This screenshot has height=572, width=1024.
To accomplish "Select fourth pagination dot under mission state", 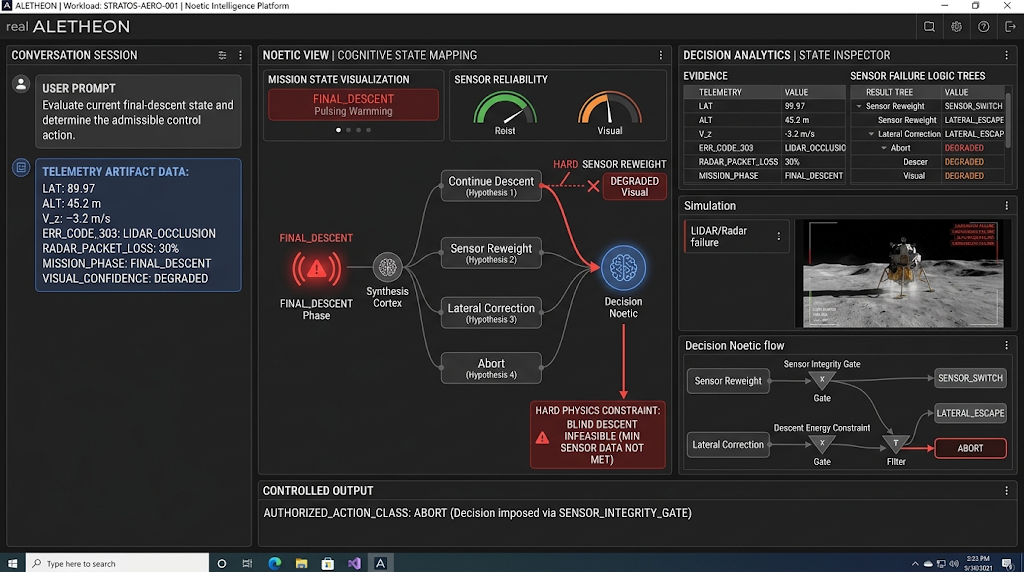I will (x=368, y=130).
